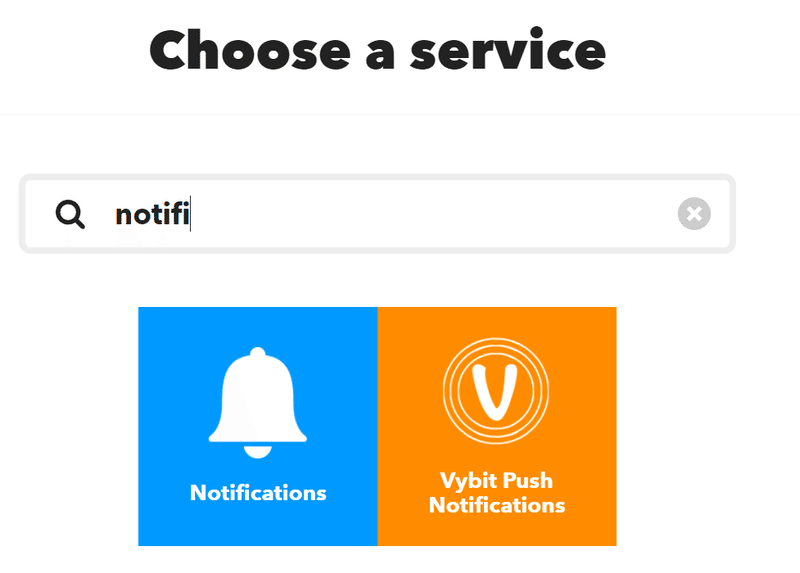Click the "Notifications" label under the bell

258,493
